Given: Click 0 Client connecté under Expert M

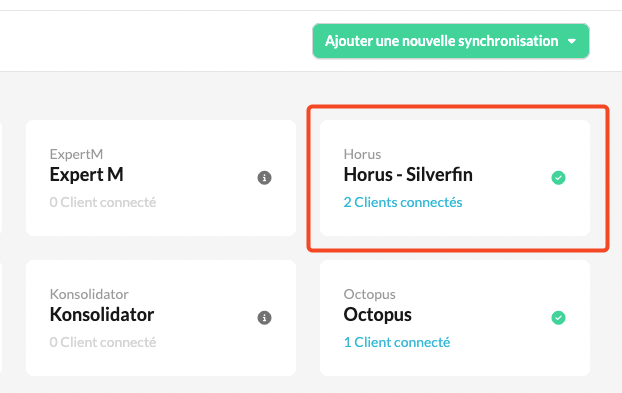Looking at the screenshot, I should (103, 202).
